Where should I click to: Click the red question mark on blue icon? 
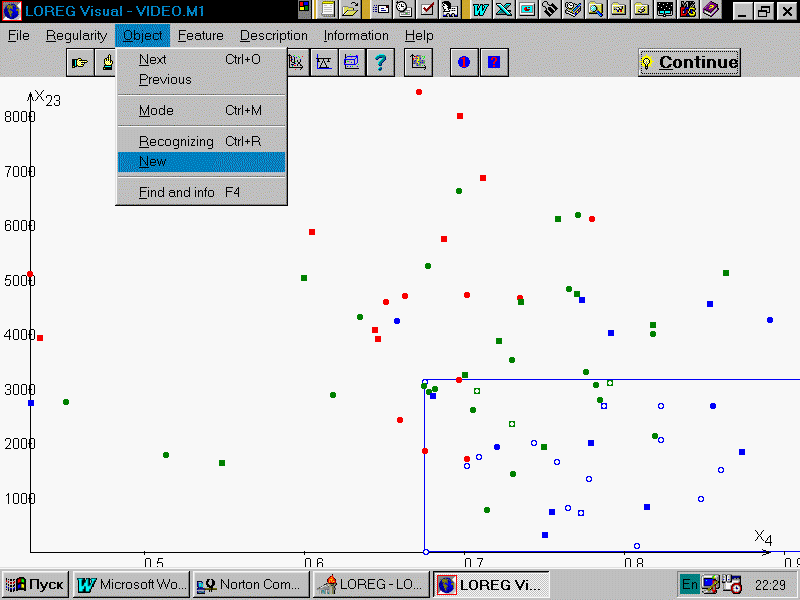pyautogui.click(x=492, y=62)
